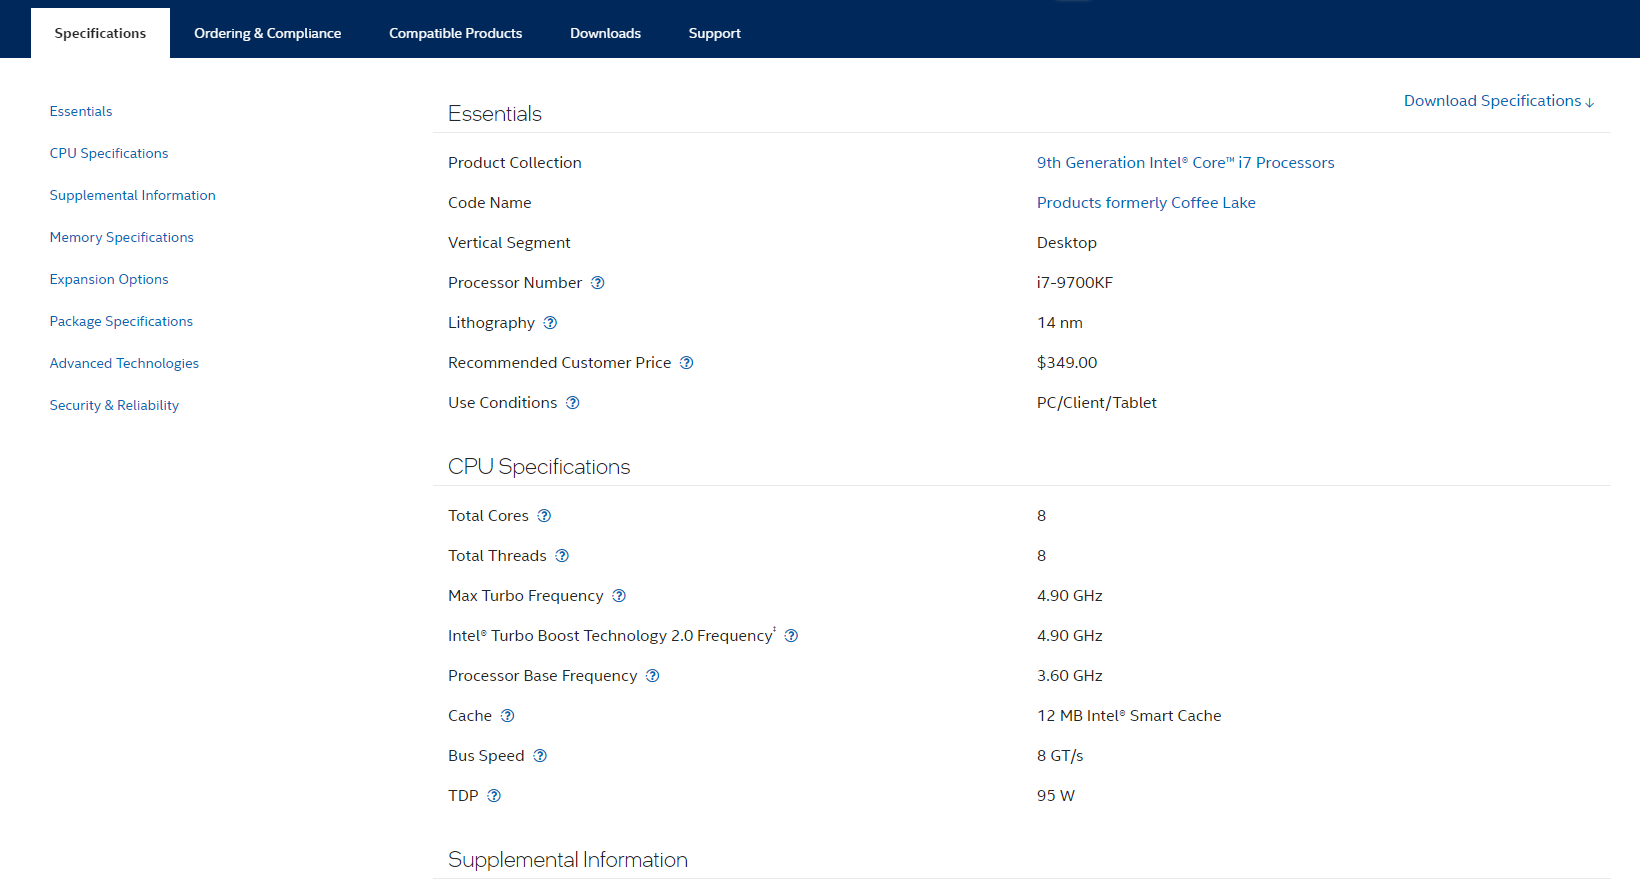Open Bus Speed question mark icon

click(x=540, y=756)
